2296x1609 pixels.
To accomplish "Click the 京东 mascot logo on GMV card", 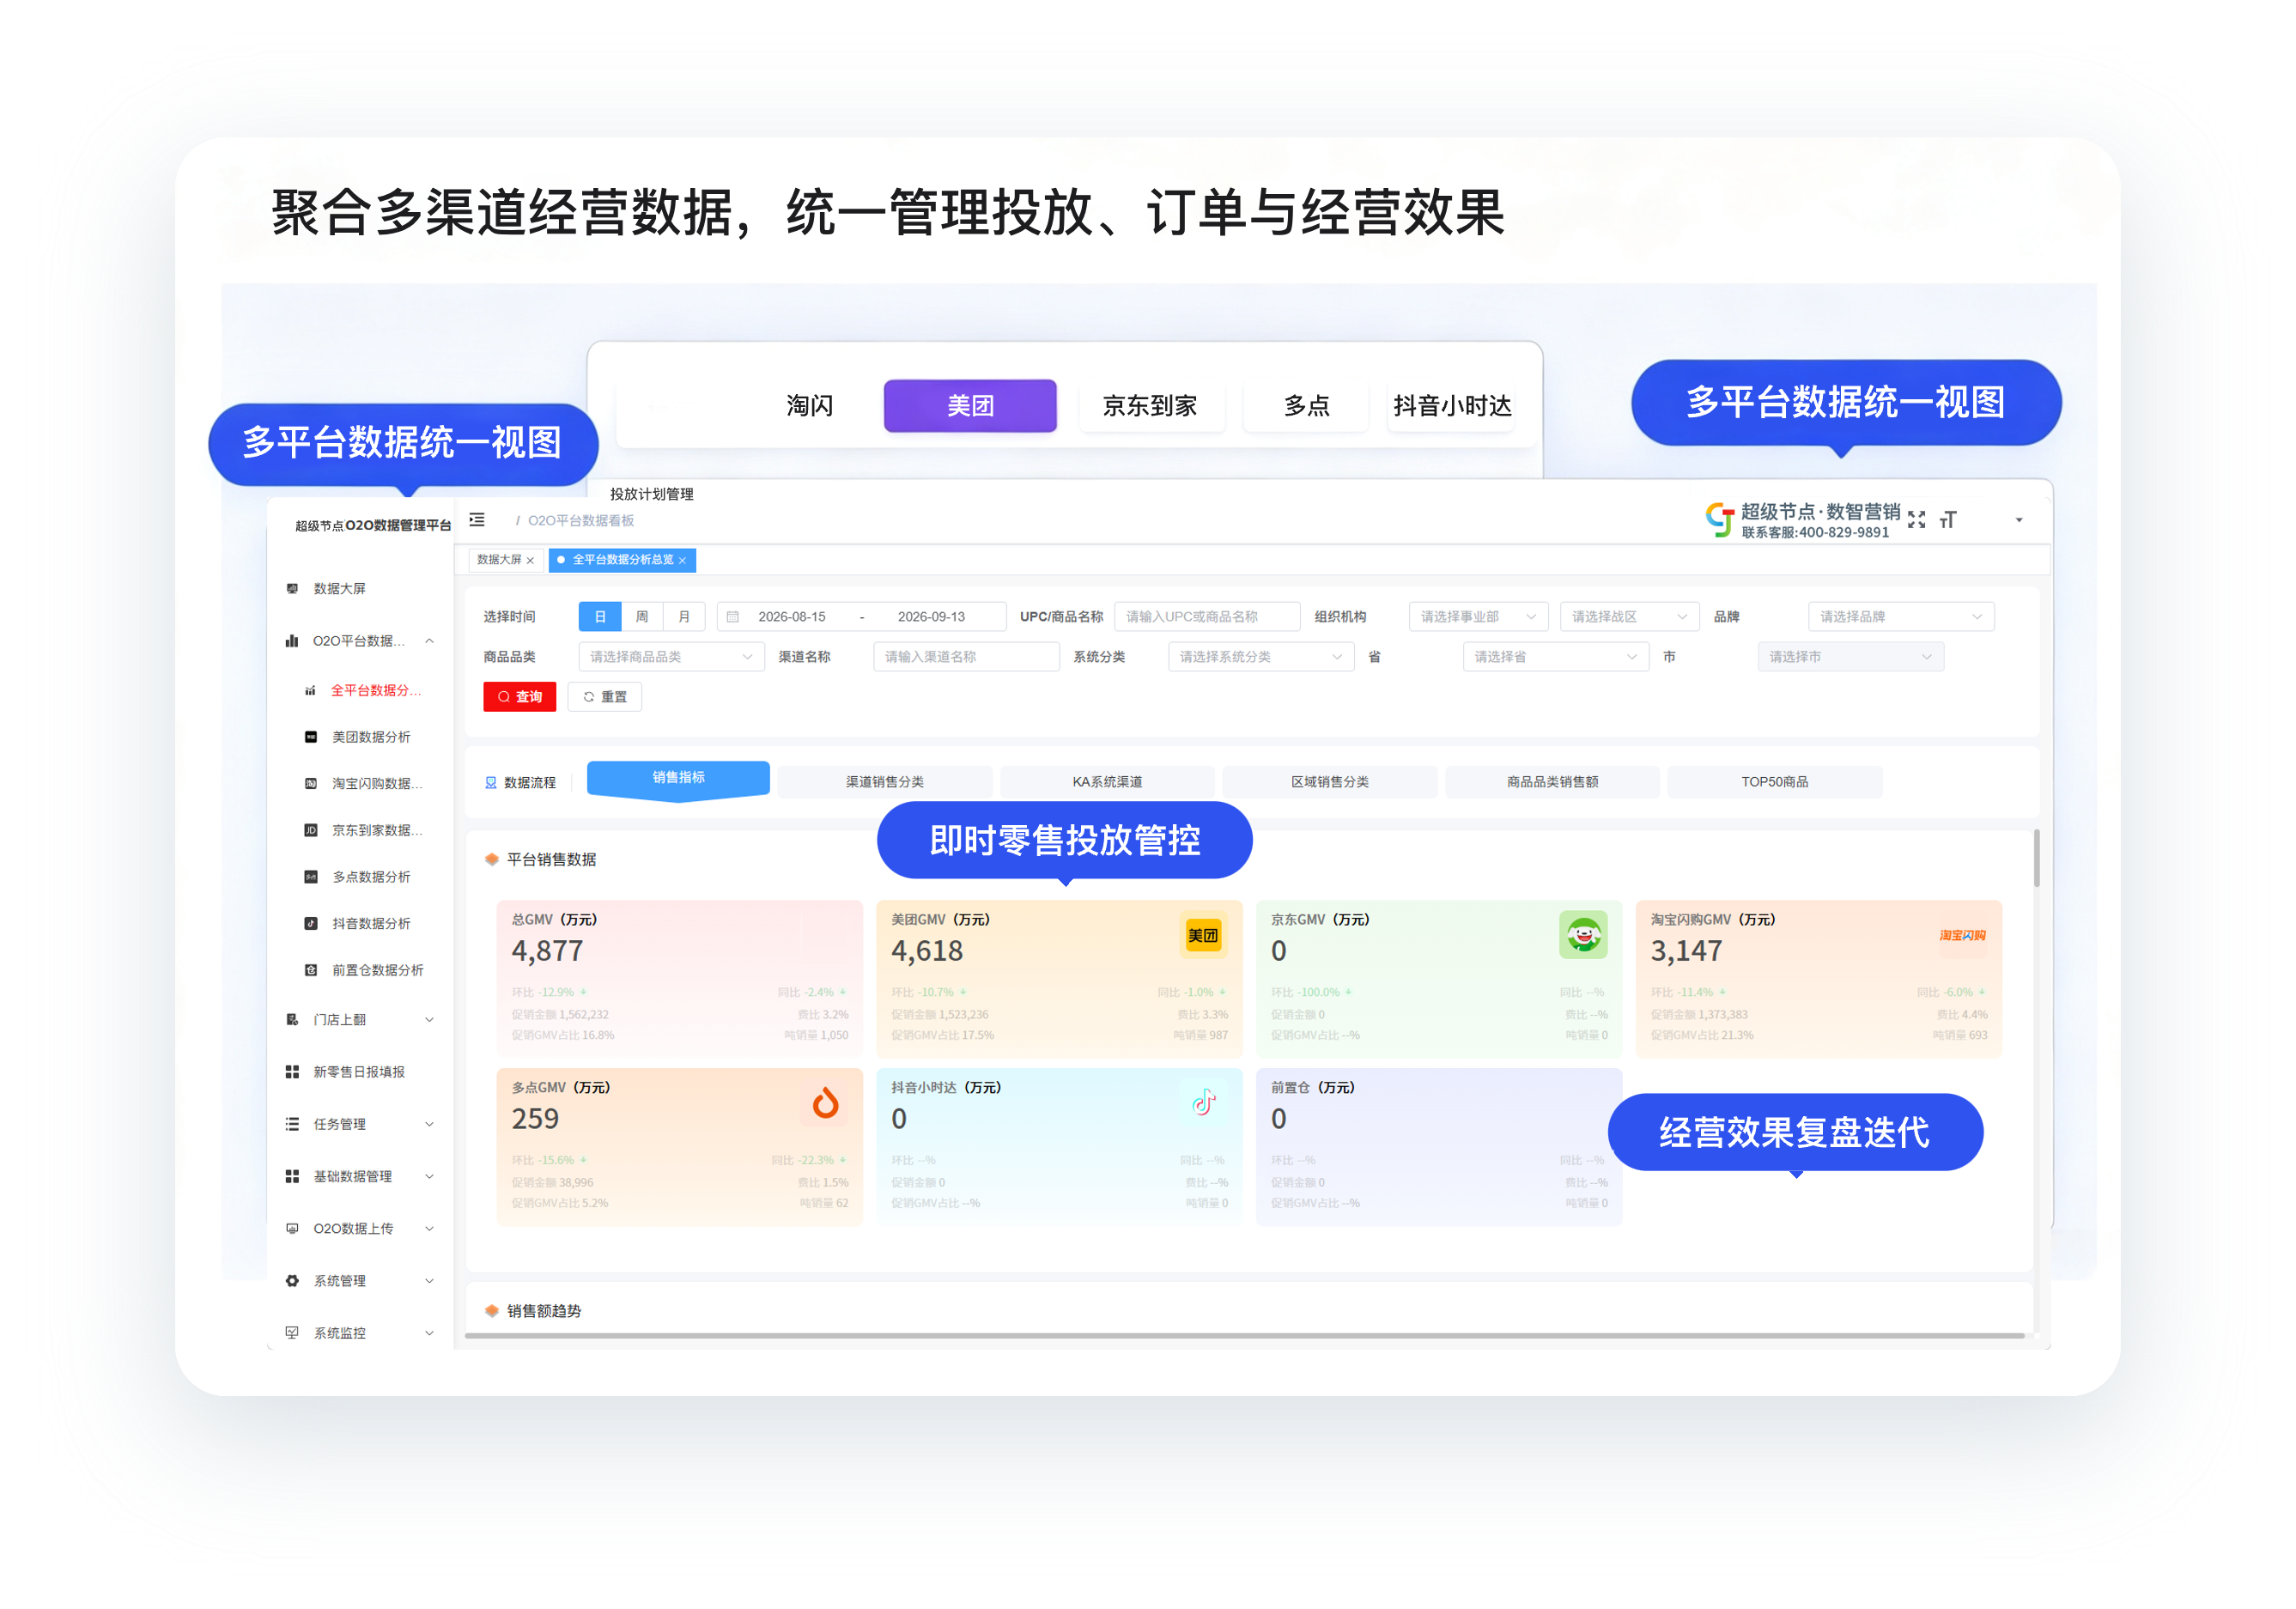I will 1583,935.
